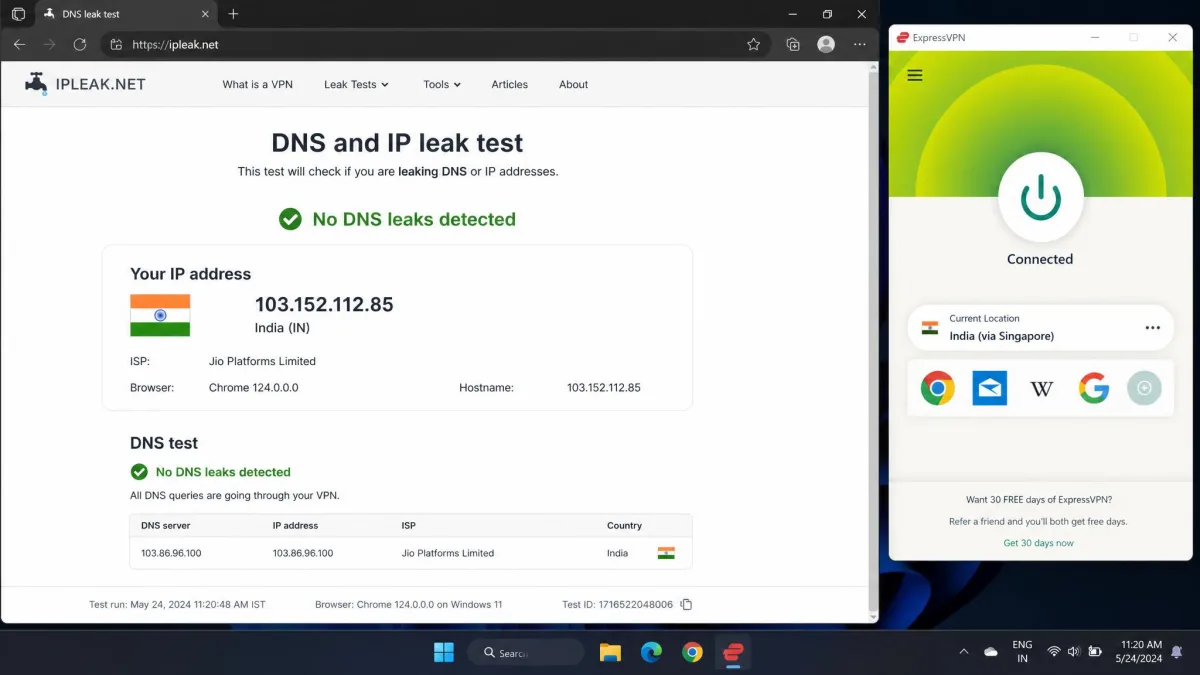Open browser Collections icon
The height and width of the screenshot is (675, 1200).
[x=793, y=44]
